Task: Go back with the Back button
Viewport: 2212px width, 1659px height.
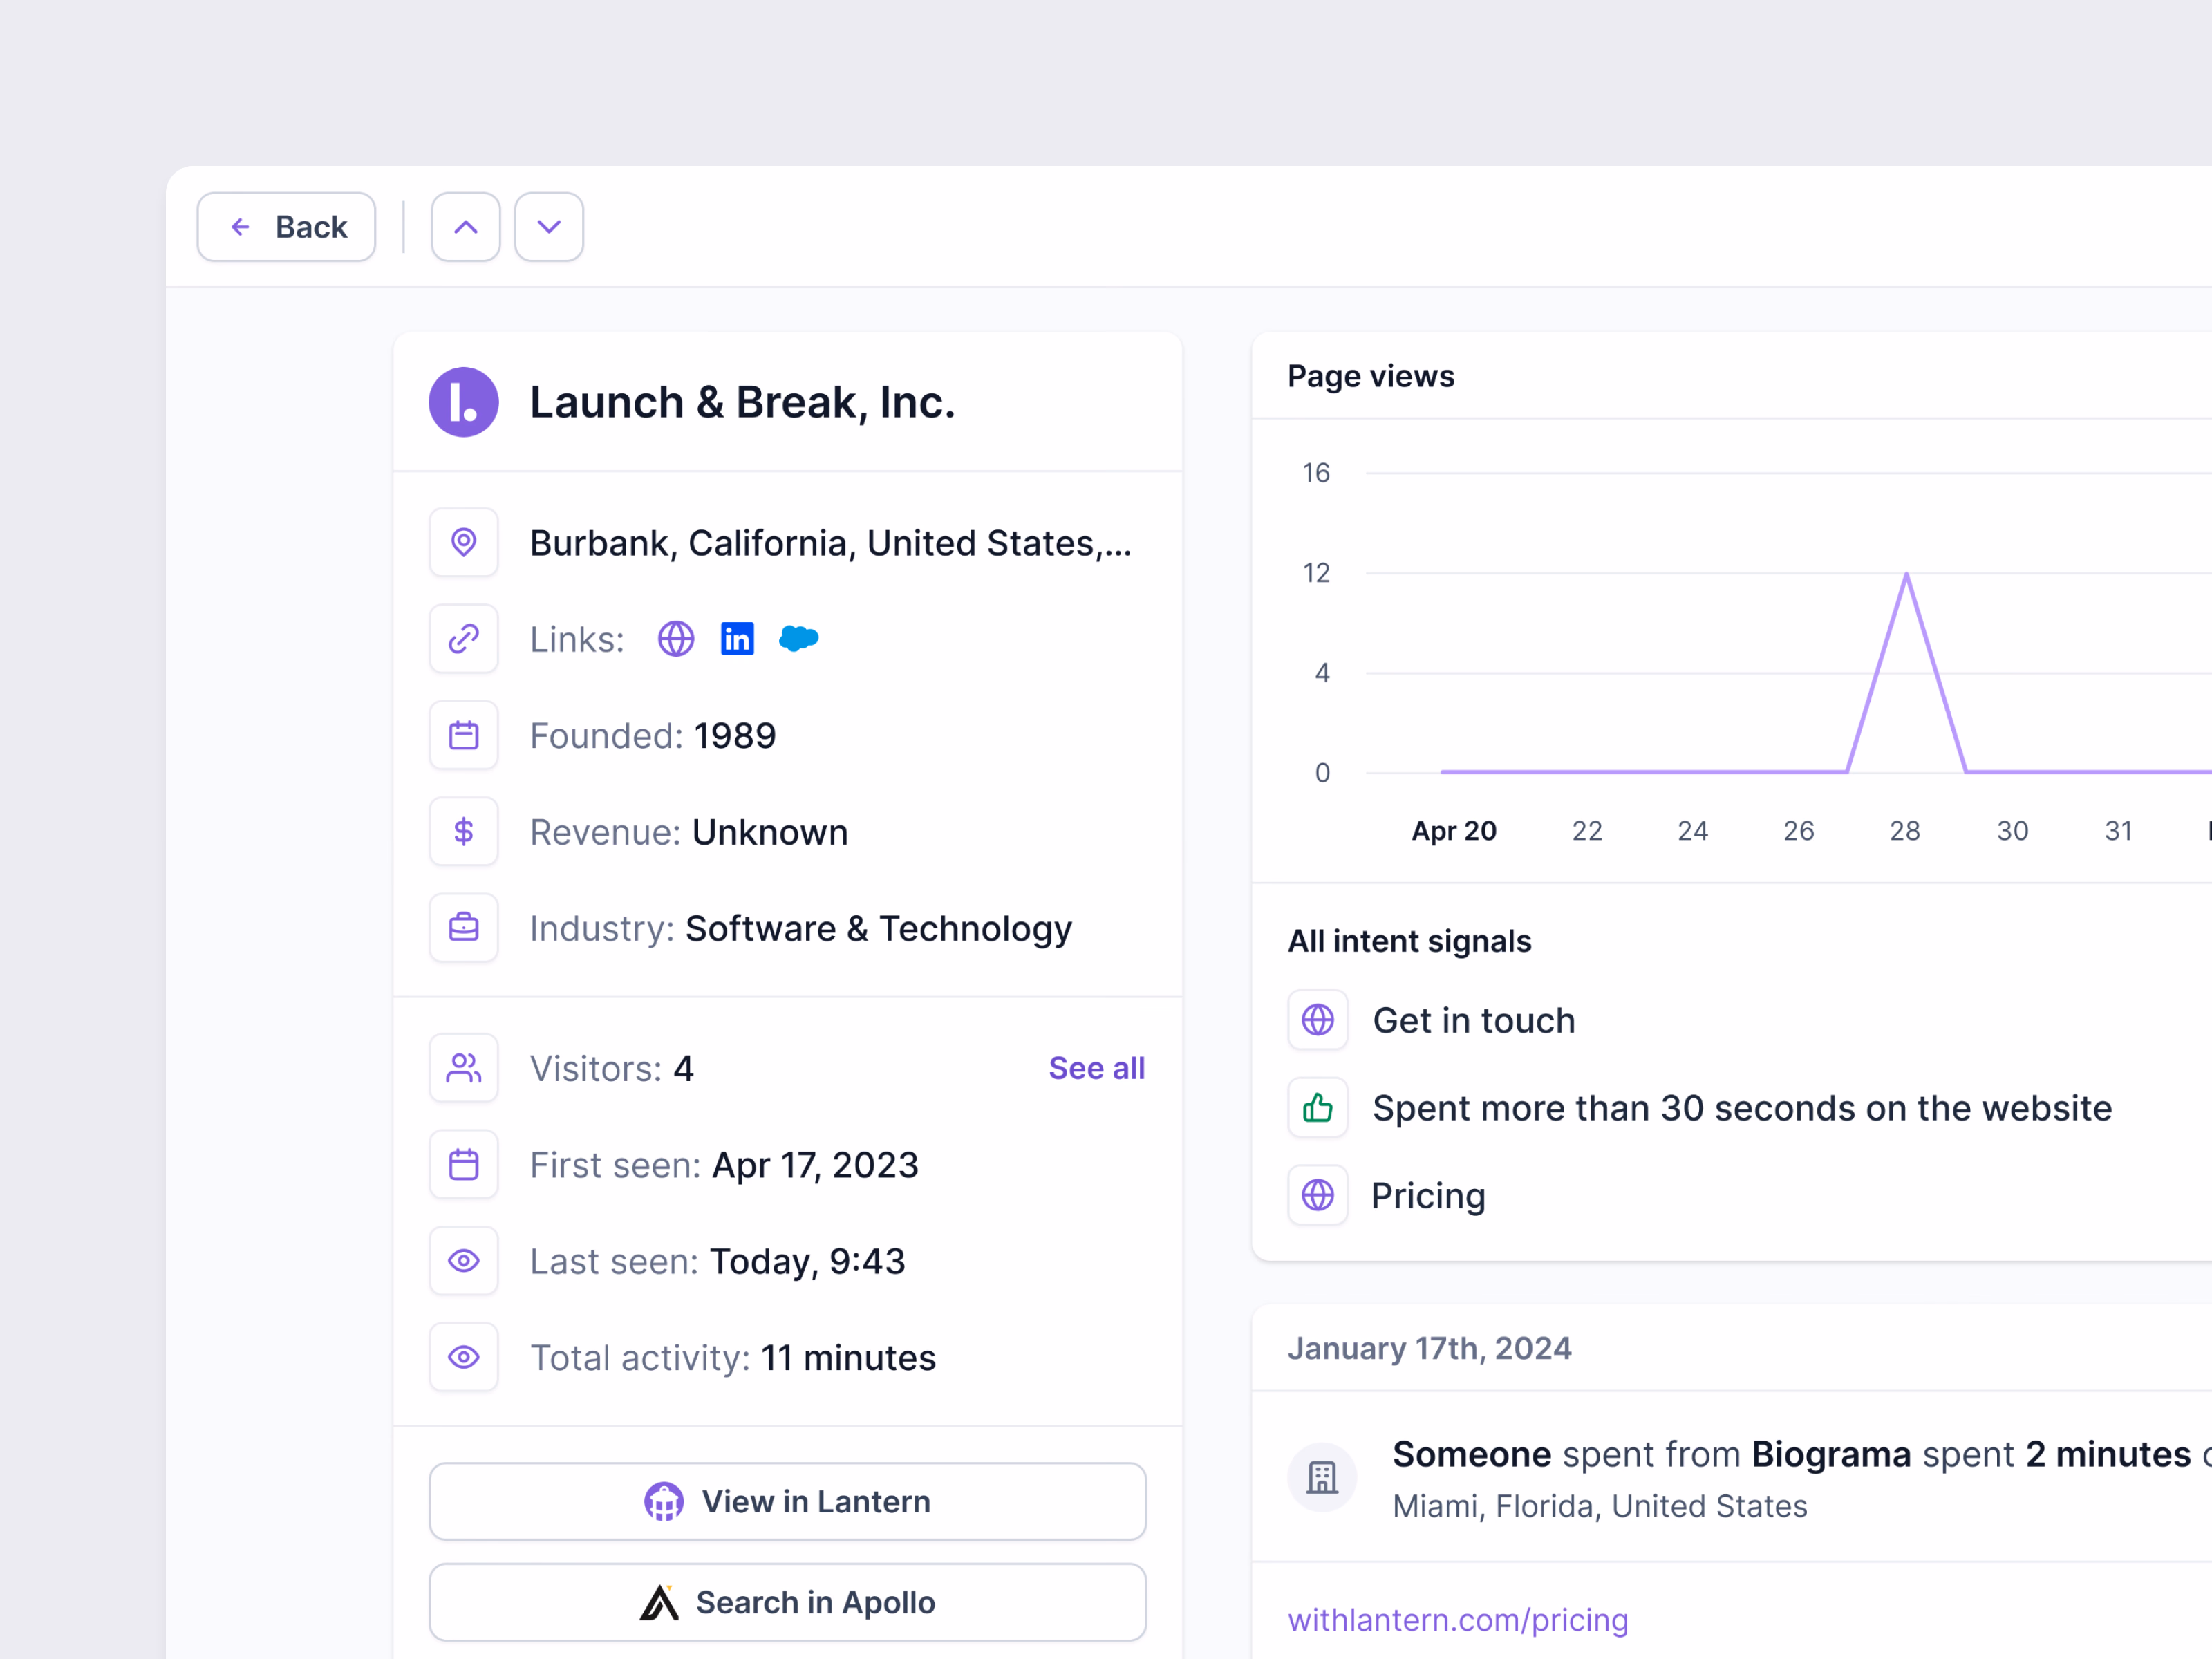Action: 286,227
